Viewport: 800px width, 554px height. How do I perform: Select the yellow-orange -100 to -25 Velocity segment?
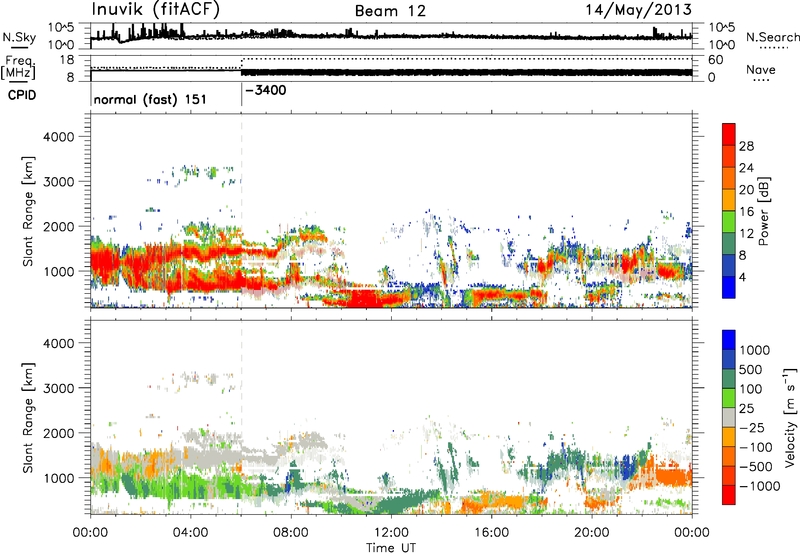729,437
